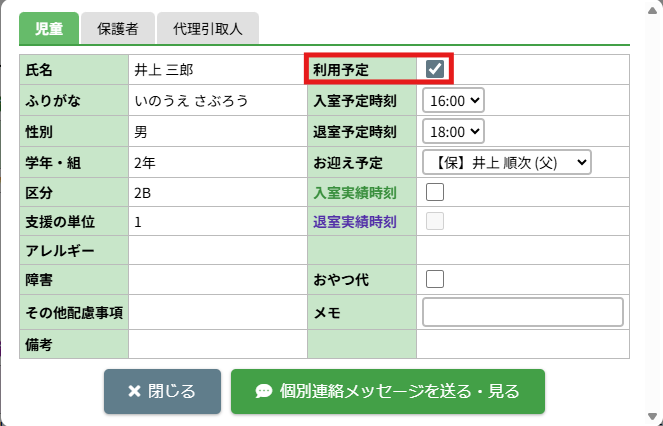Click the X icon on the 閉じる button
Viewport: 663px width, 426px height.
134,392
